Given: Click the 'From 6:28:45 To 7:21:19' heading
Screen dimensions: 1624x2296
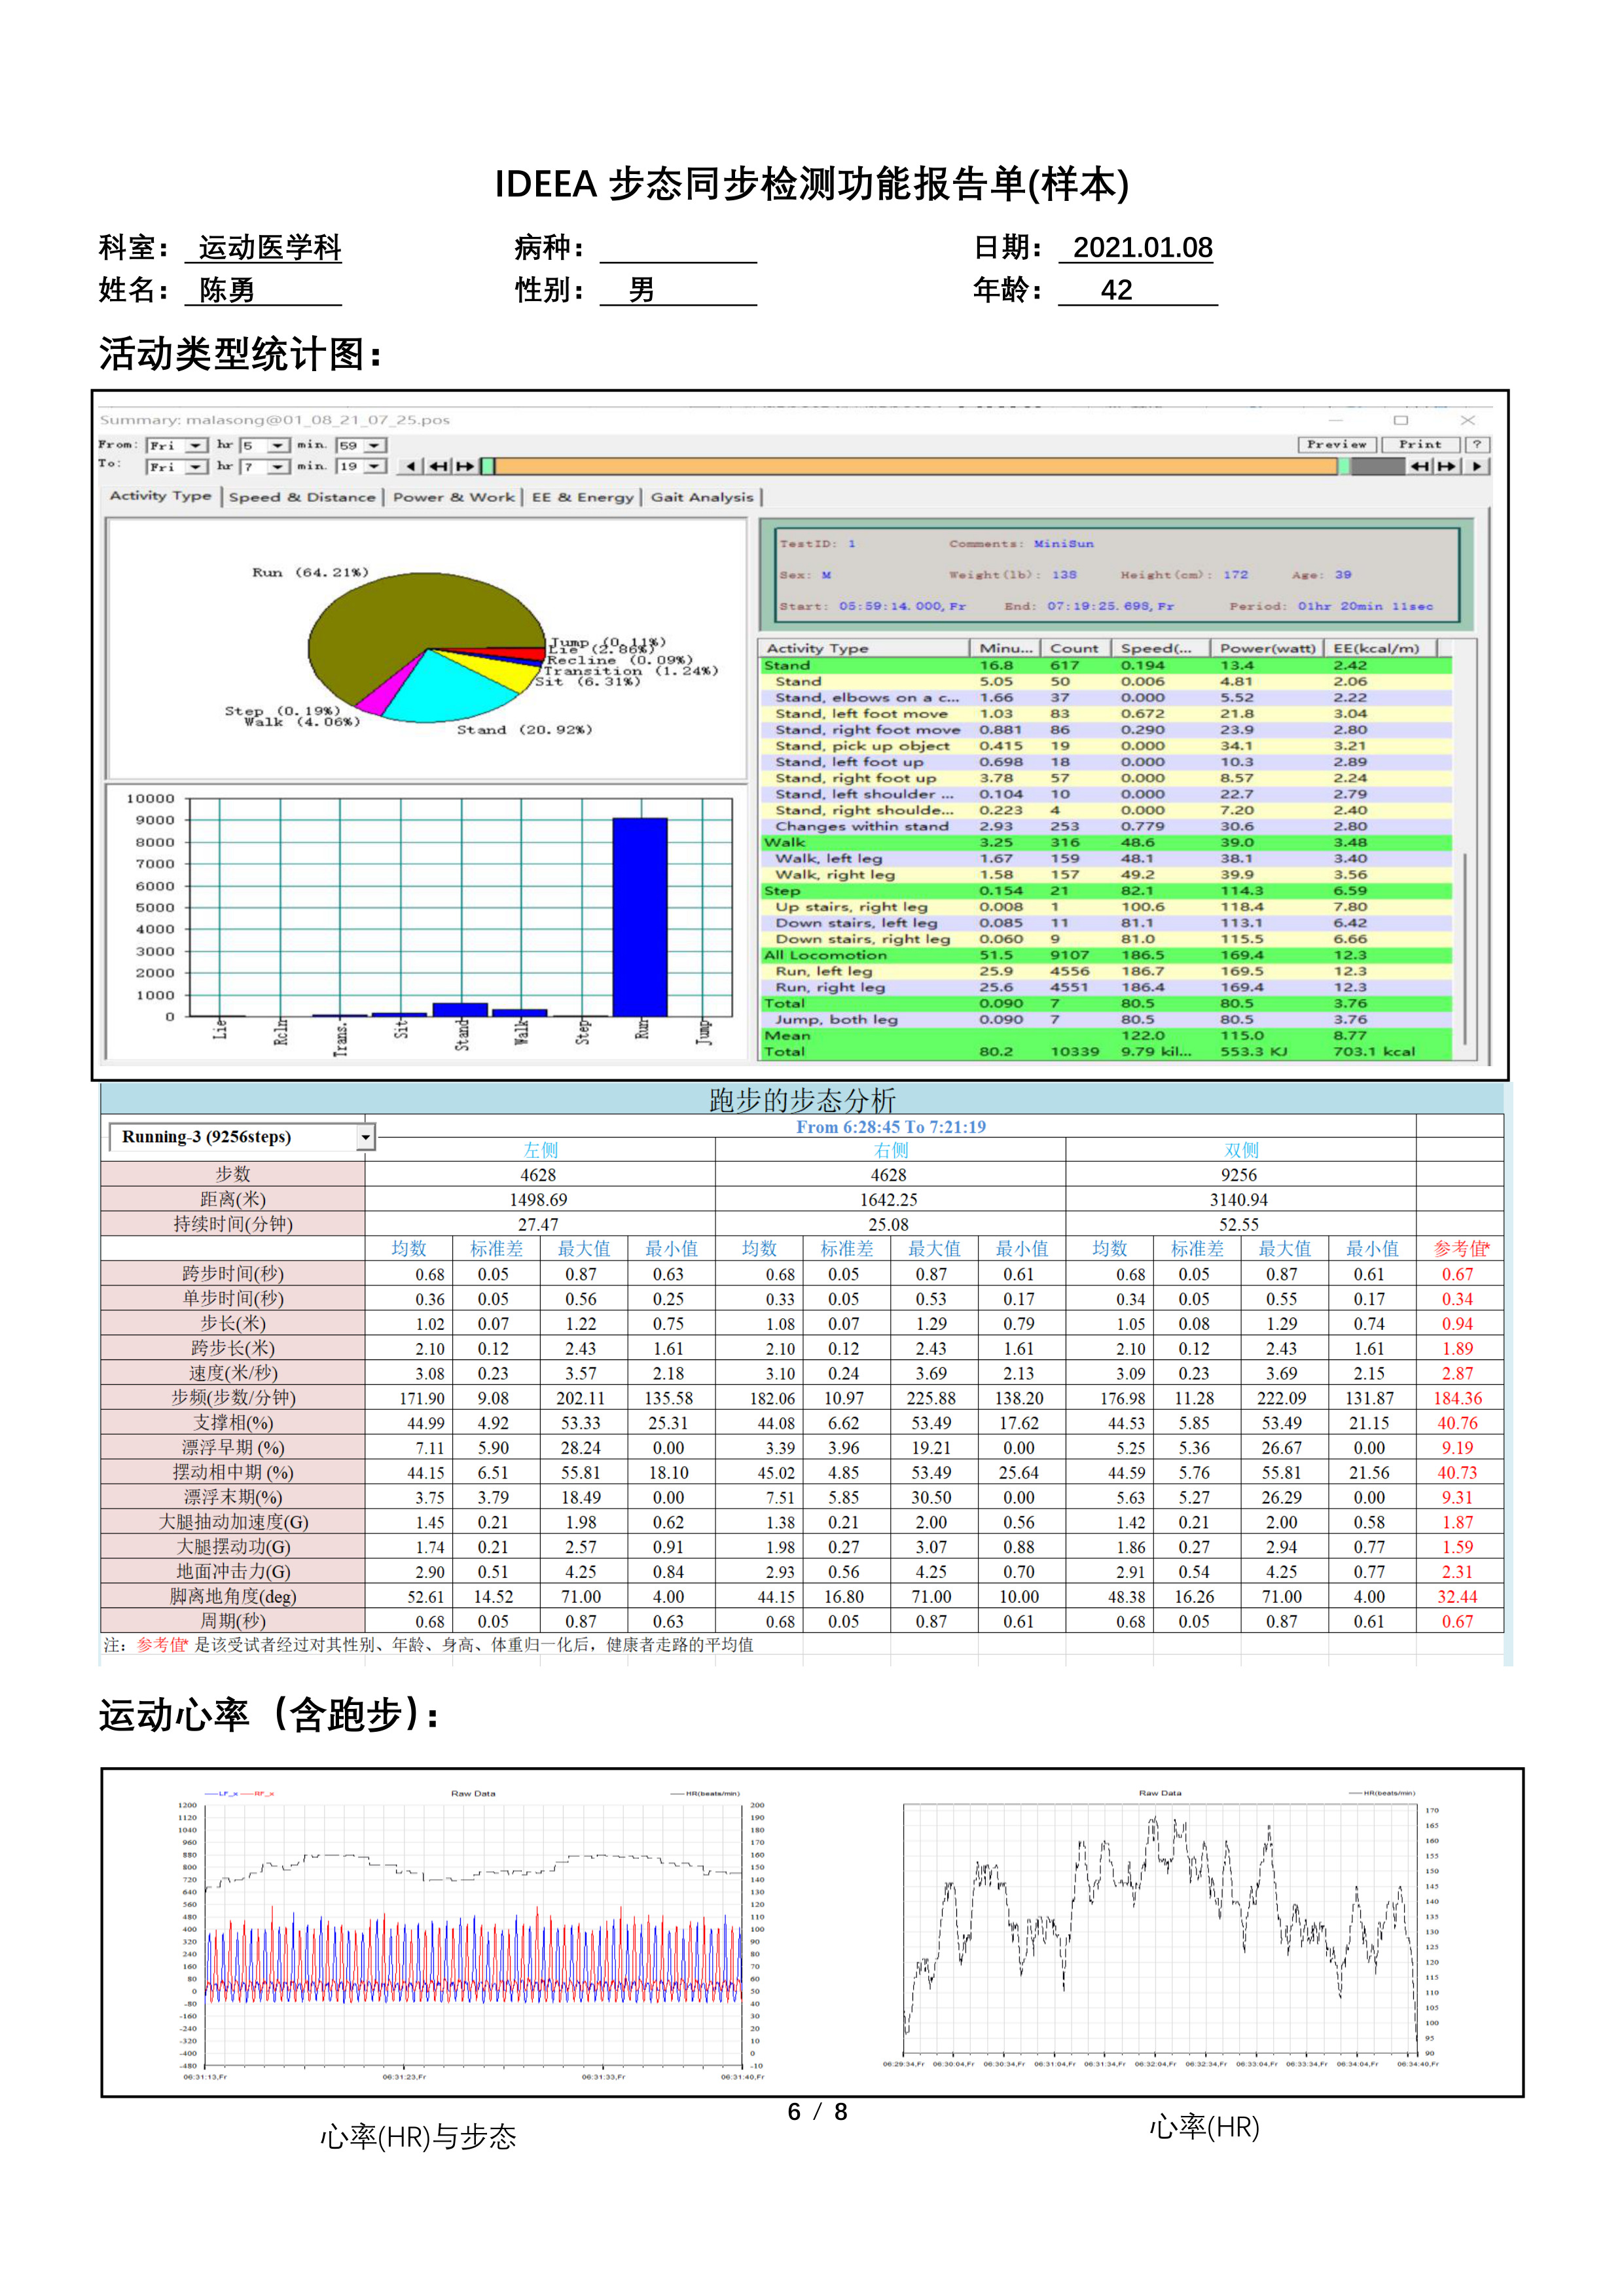Looking at the screenshot, I should 890,1127.
